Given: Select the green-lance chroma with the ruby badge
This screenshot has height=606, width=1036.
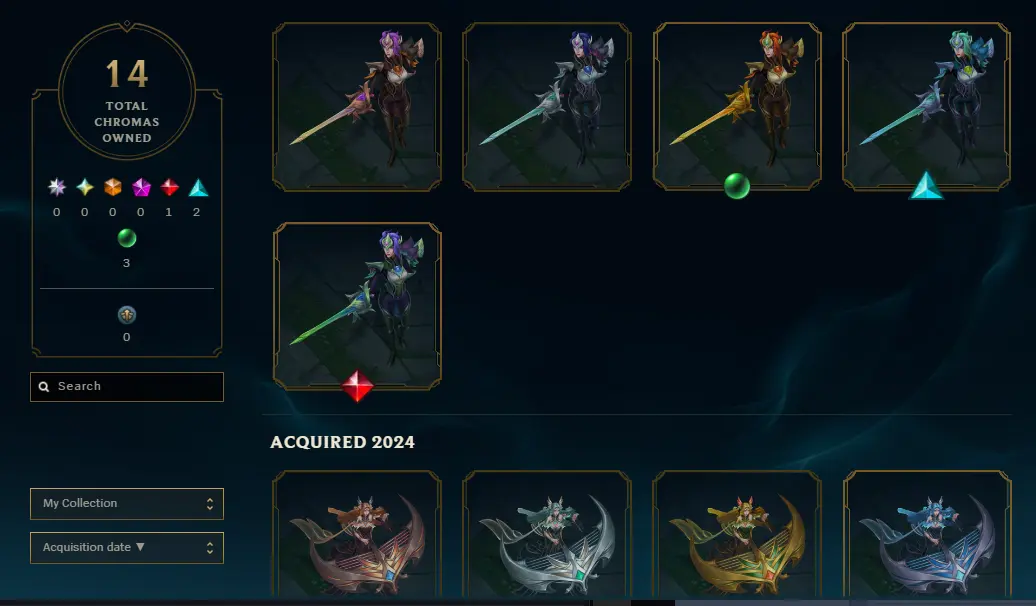Looking at the screenshot, I should [x=357, y=306].
